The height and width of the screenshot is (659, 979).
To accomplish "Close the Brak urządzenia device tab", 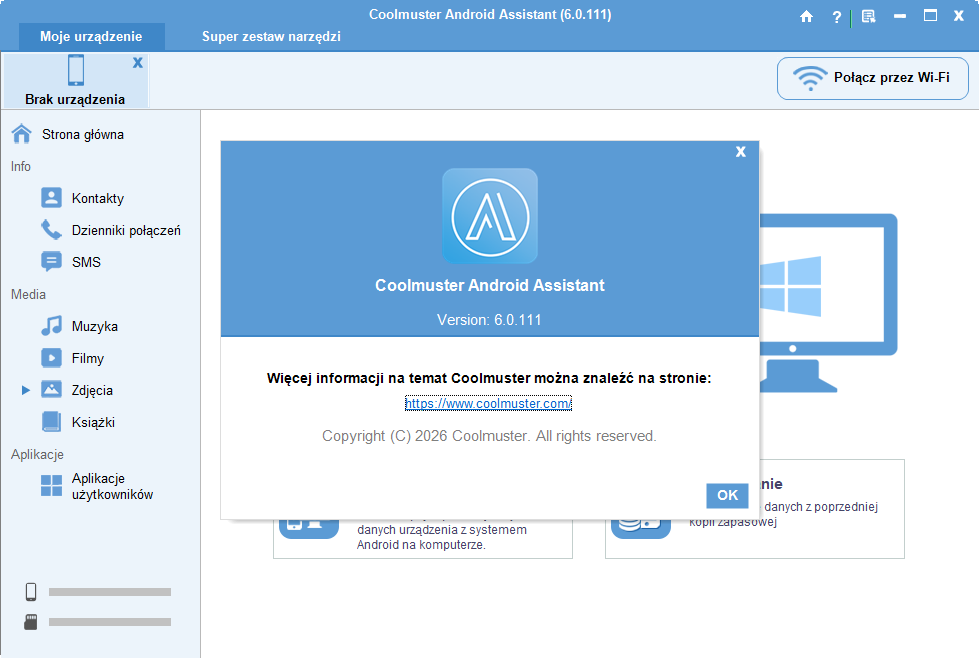I will (x=138, y=62).
